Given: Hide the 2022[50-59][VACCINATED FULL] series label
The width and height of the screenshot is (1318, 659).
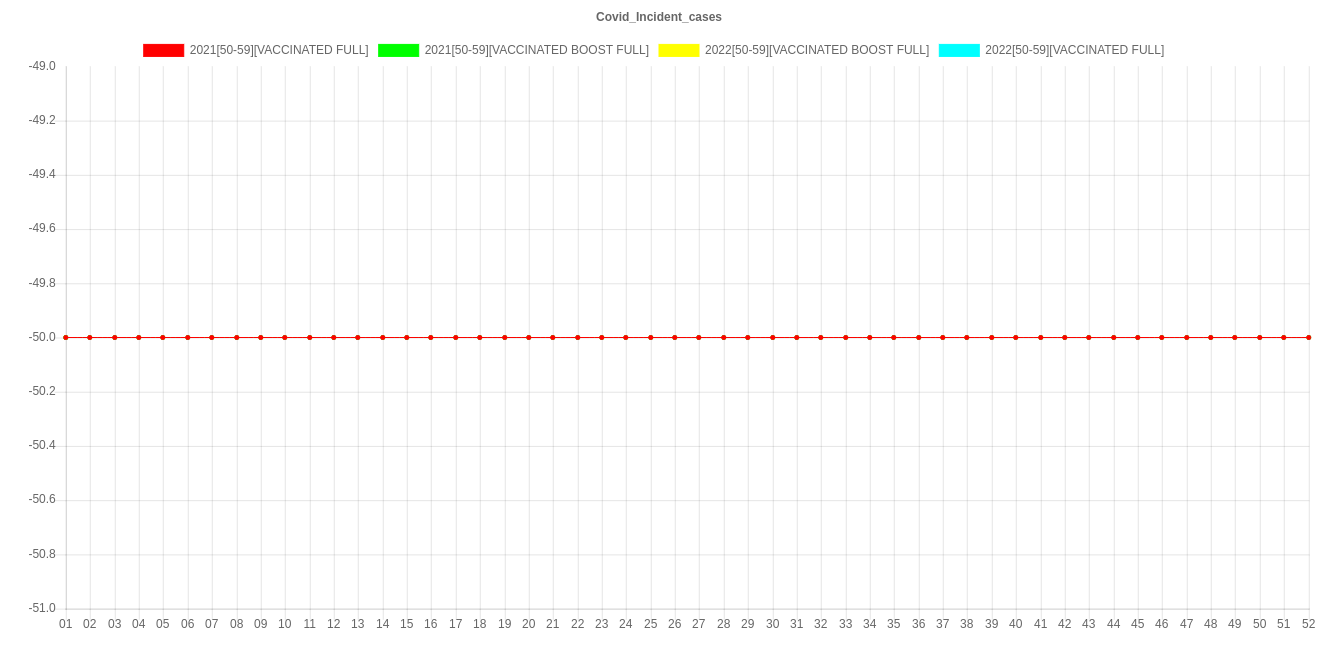Looking at the screenshot, I should (1074, 50).
